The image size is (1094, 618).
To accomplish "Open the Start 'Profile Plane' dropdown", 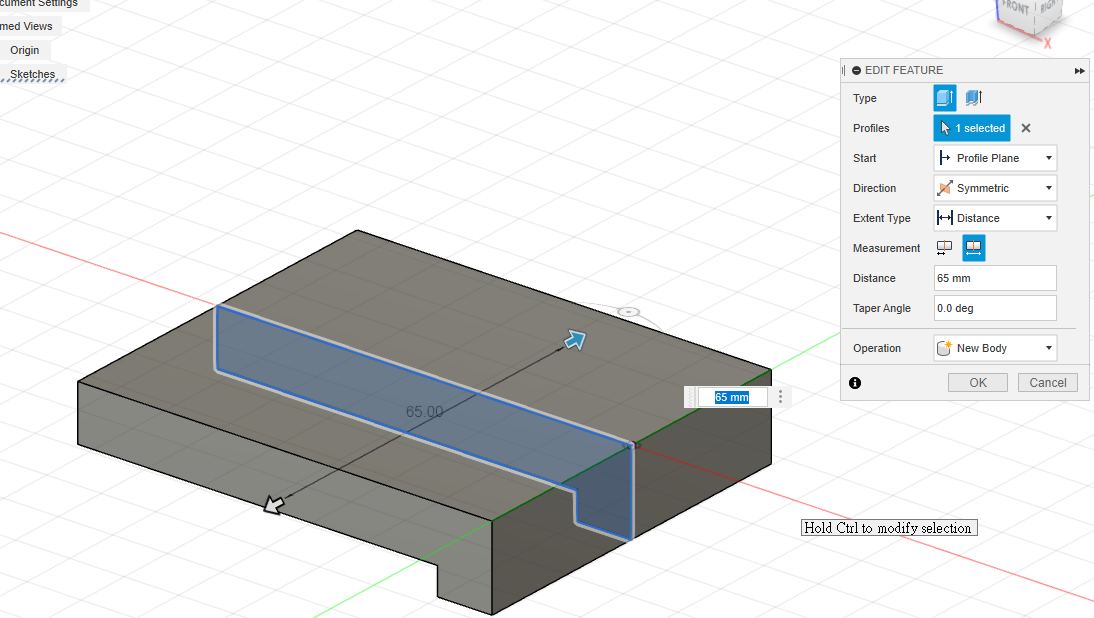I will click(x=995, y=158).
